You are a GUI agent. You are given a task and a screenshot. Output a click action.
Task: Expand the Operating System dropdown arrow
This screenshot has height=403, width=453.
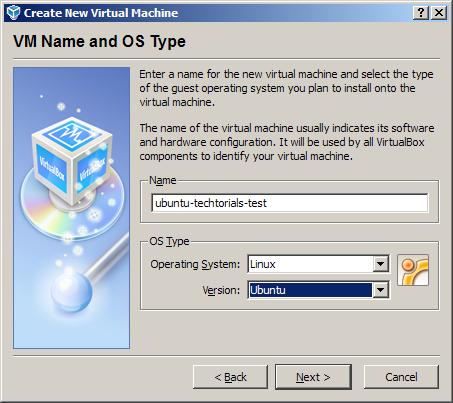click(x=380, y=264)
